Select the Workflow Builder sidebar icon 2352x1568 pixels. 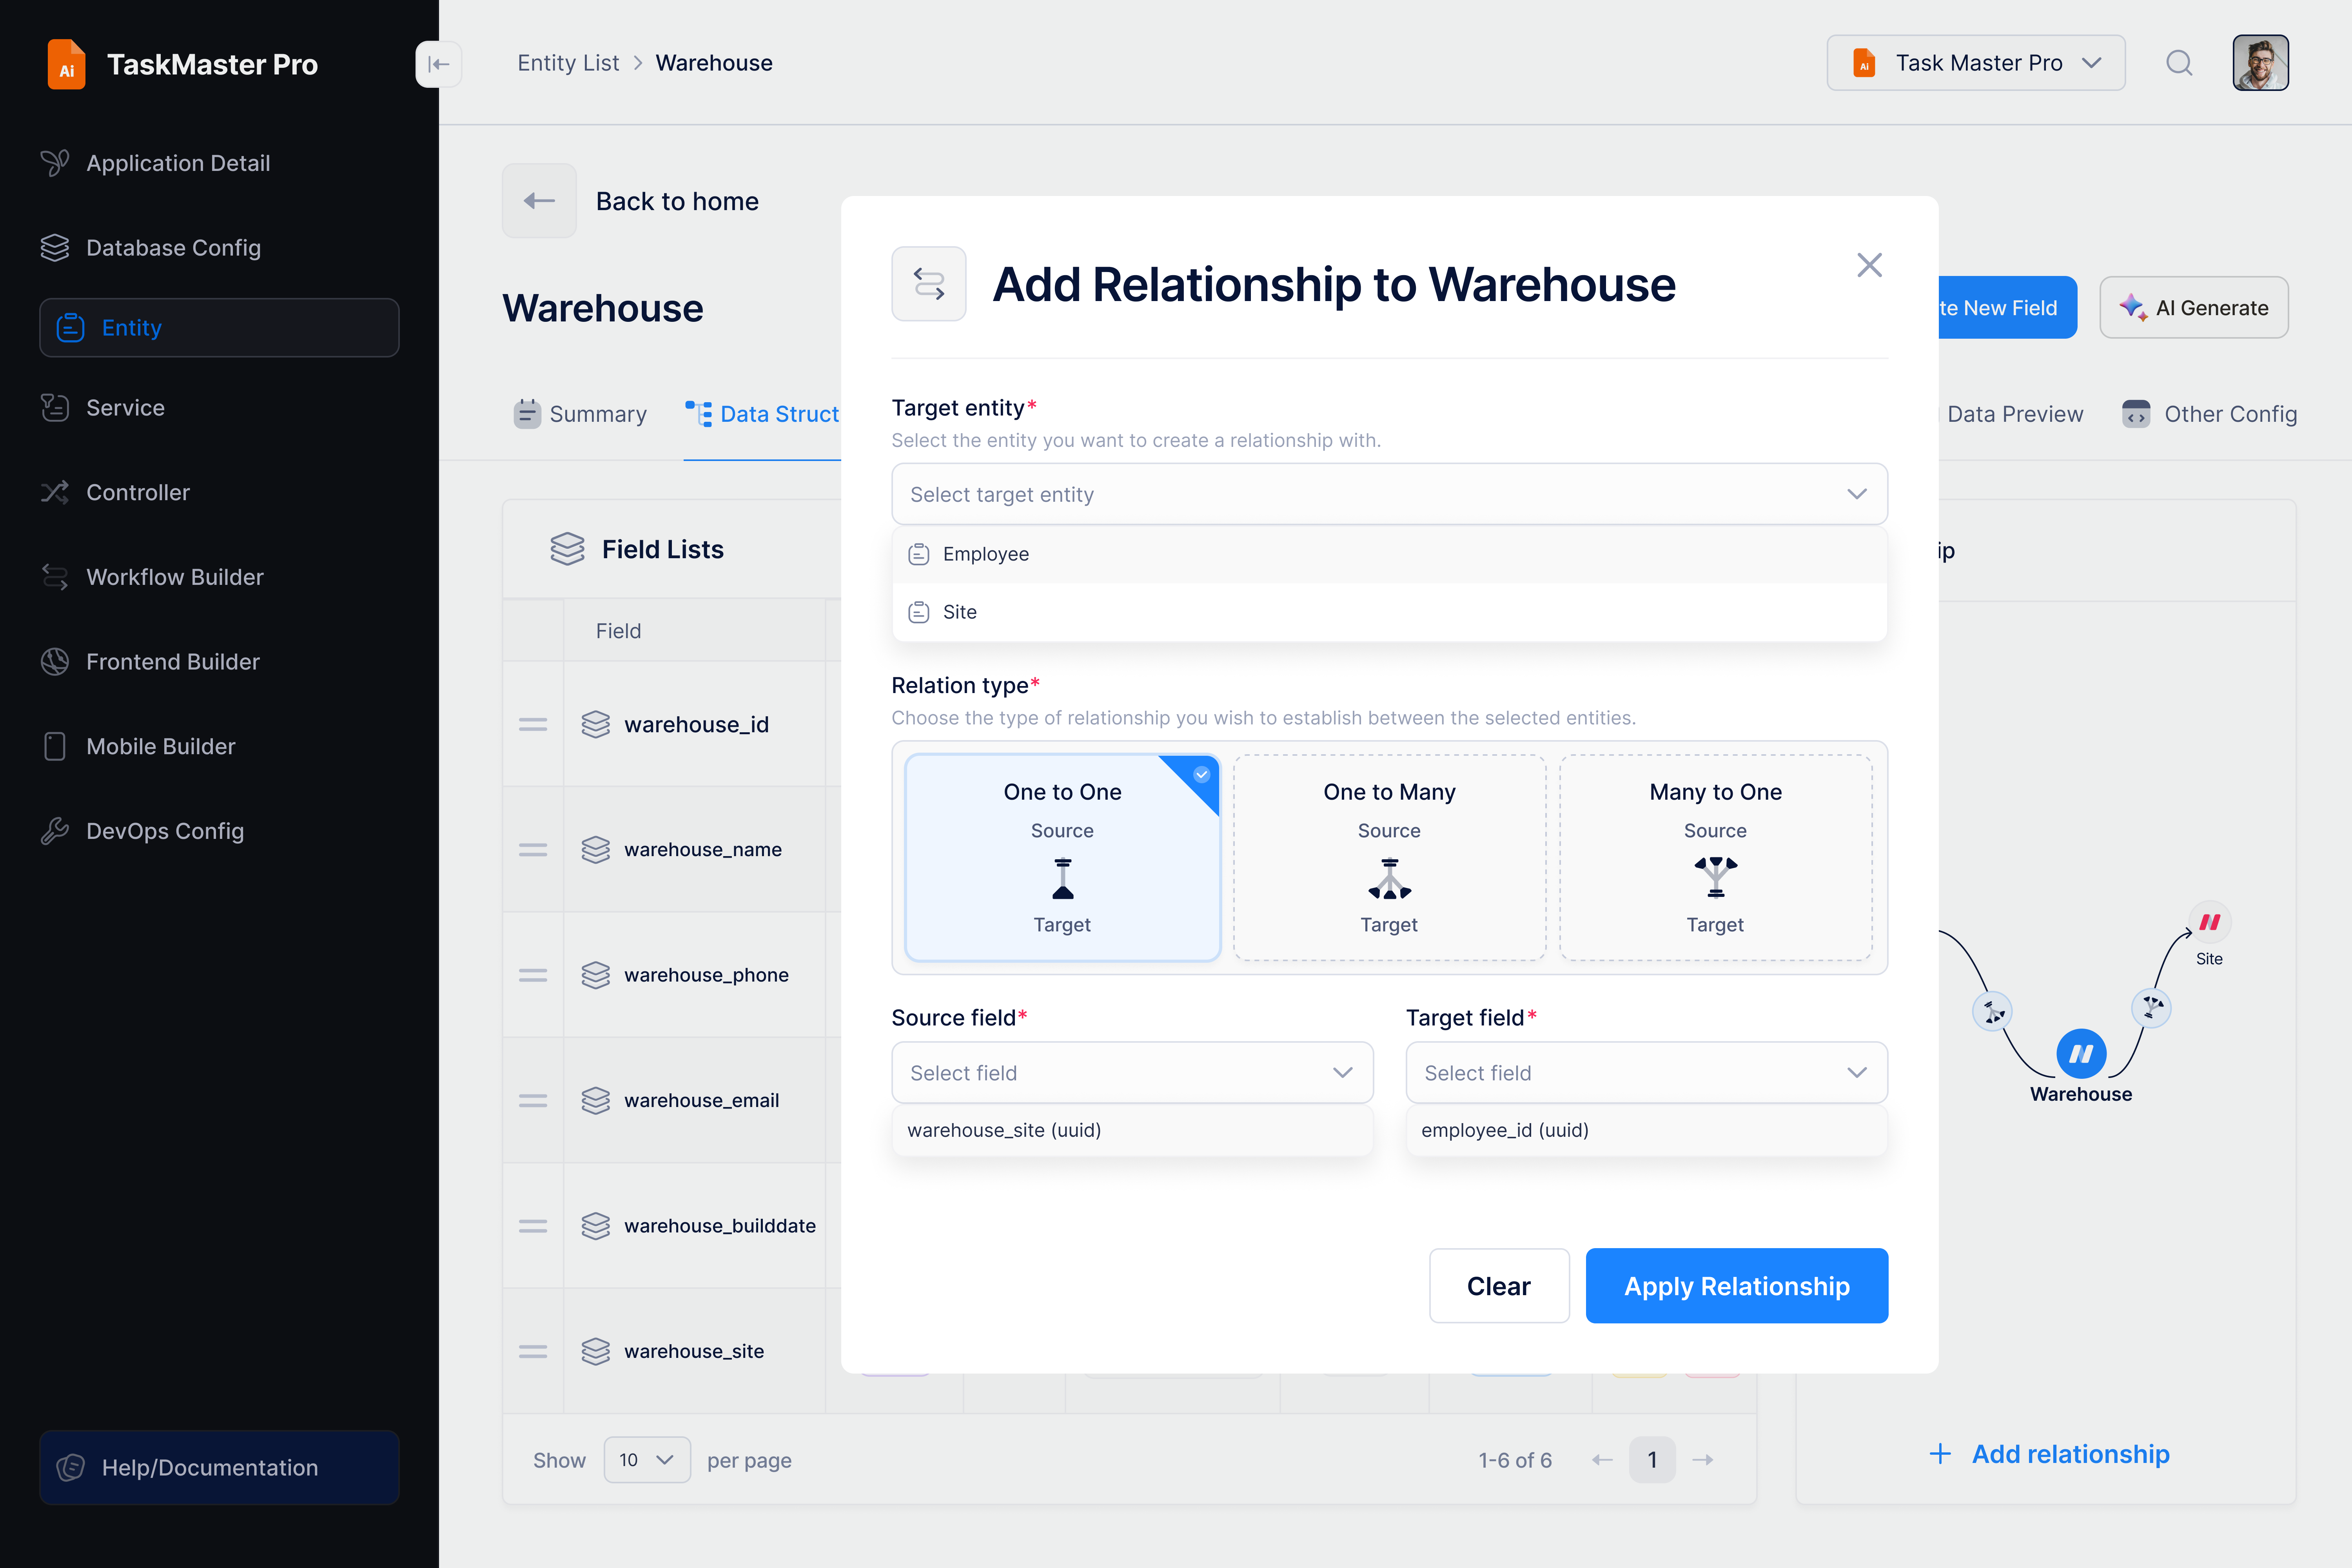click(55, 577)
